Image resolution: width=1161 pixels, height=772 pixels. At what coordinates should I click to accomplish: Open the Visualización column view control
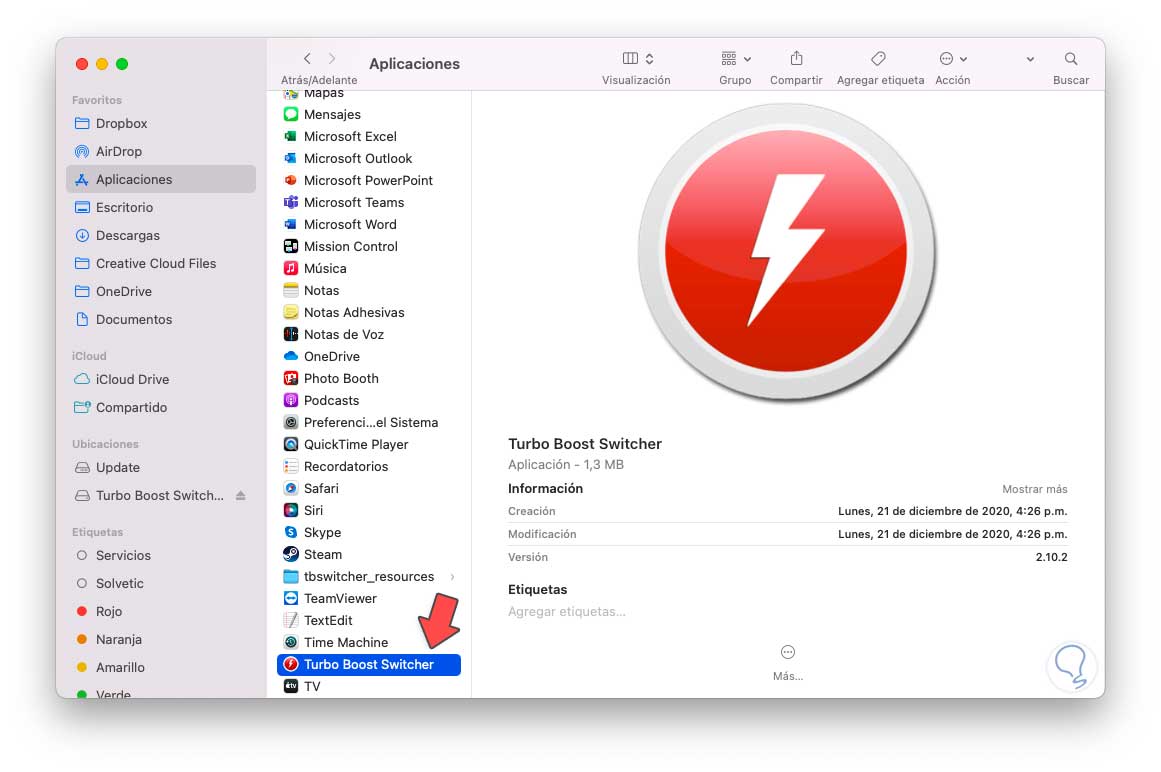pos(638,58)
